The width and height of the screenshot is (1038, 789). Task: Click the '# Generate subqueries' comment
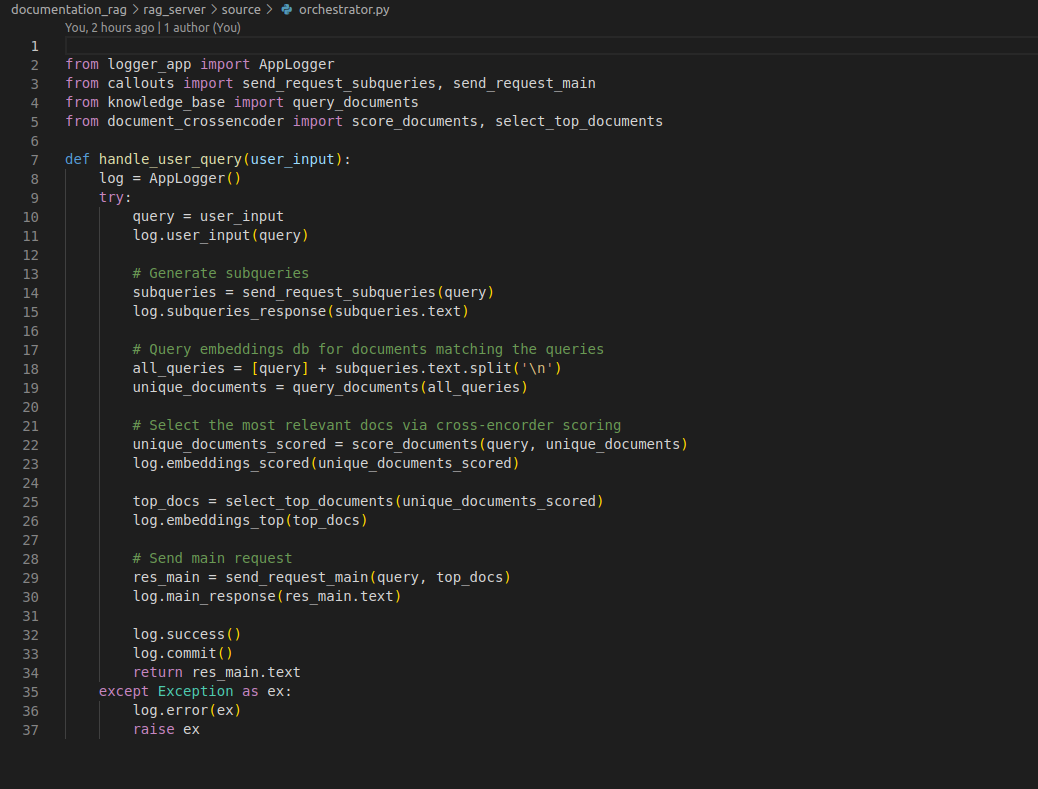(219, 272)
